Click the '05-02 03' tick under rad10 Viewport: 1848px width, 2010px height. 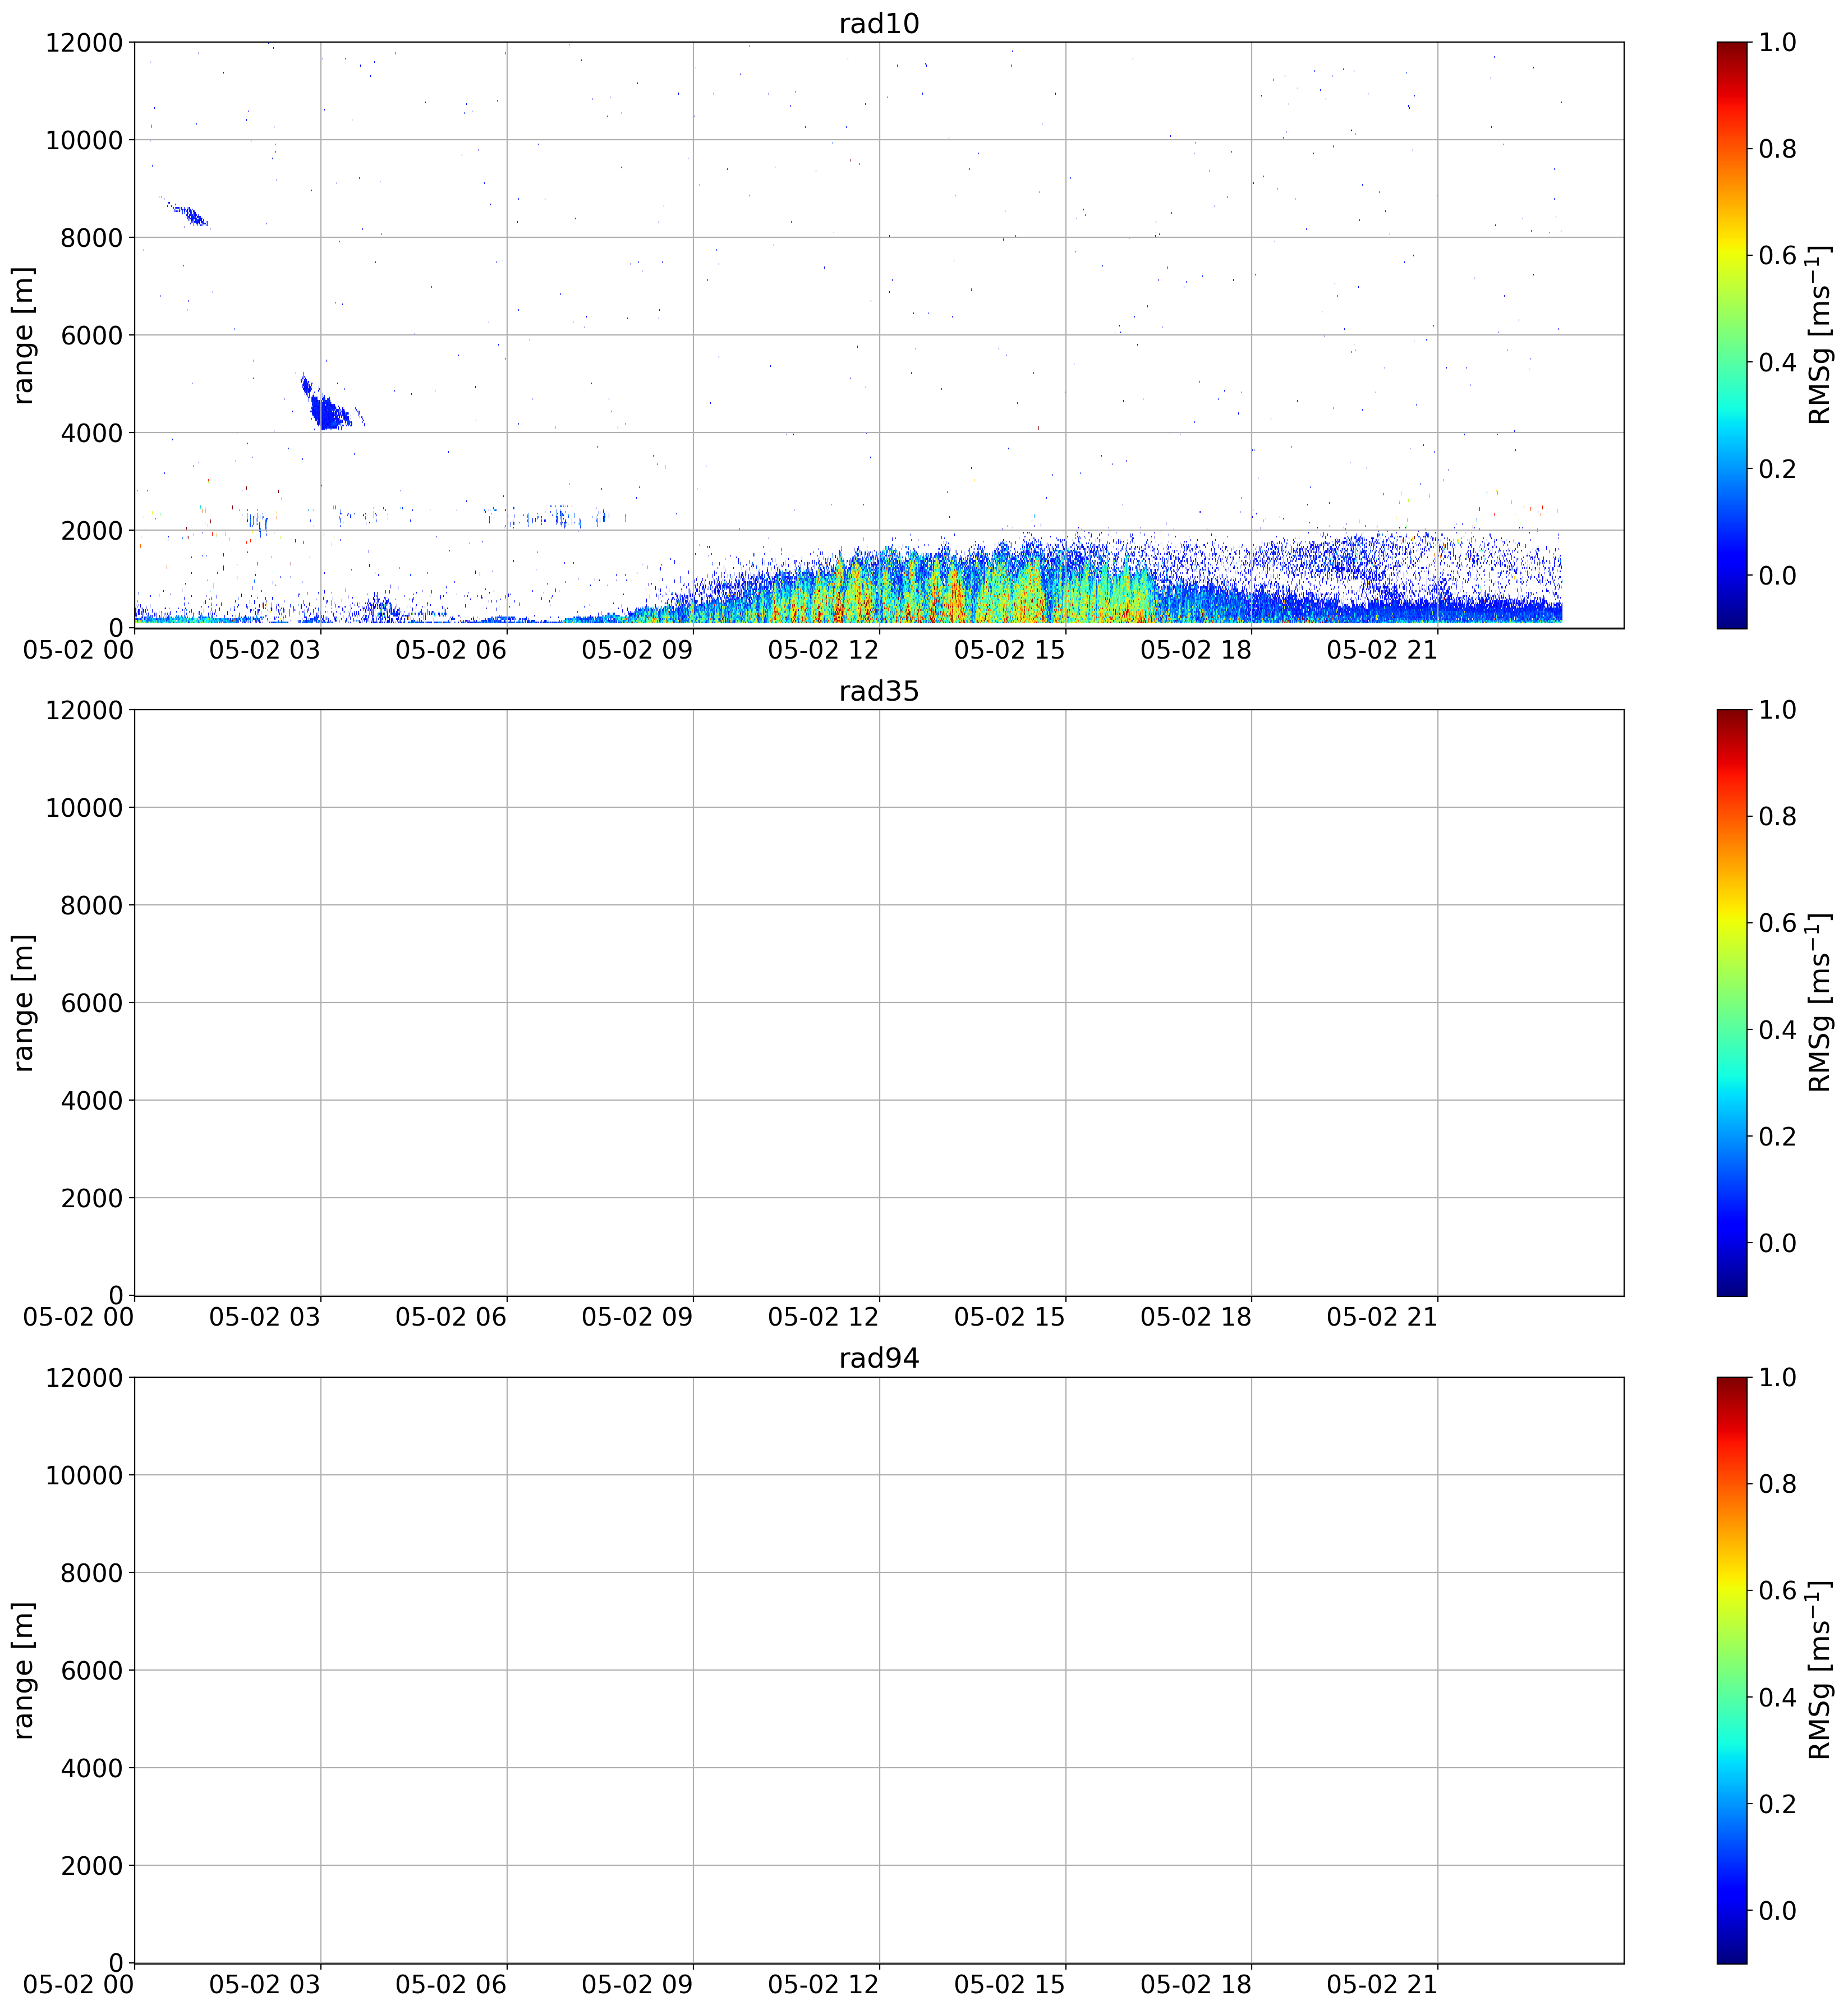(x=265, y=650)
